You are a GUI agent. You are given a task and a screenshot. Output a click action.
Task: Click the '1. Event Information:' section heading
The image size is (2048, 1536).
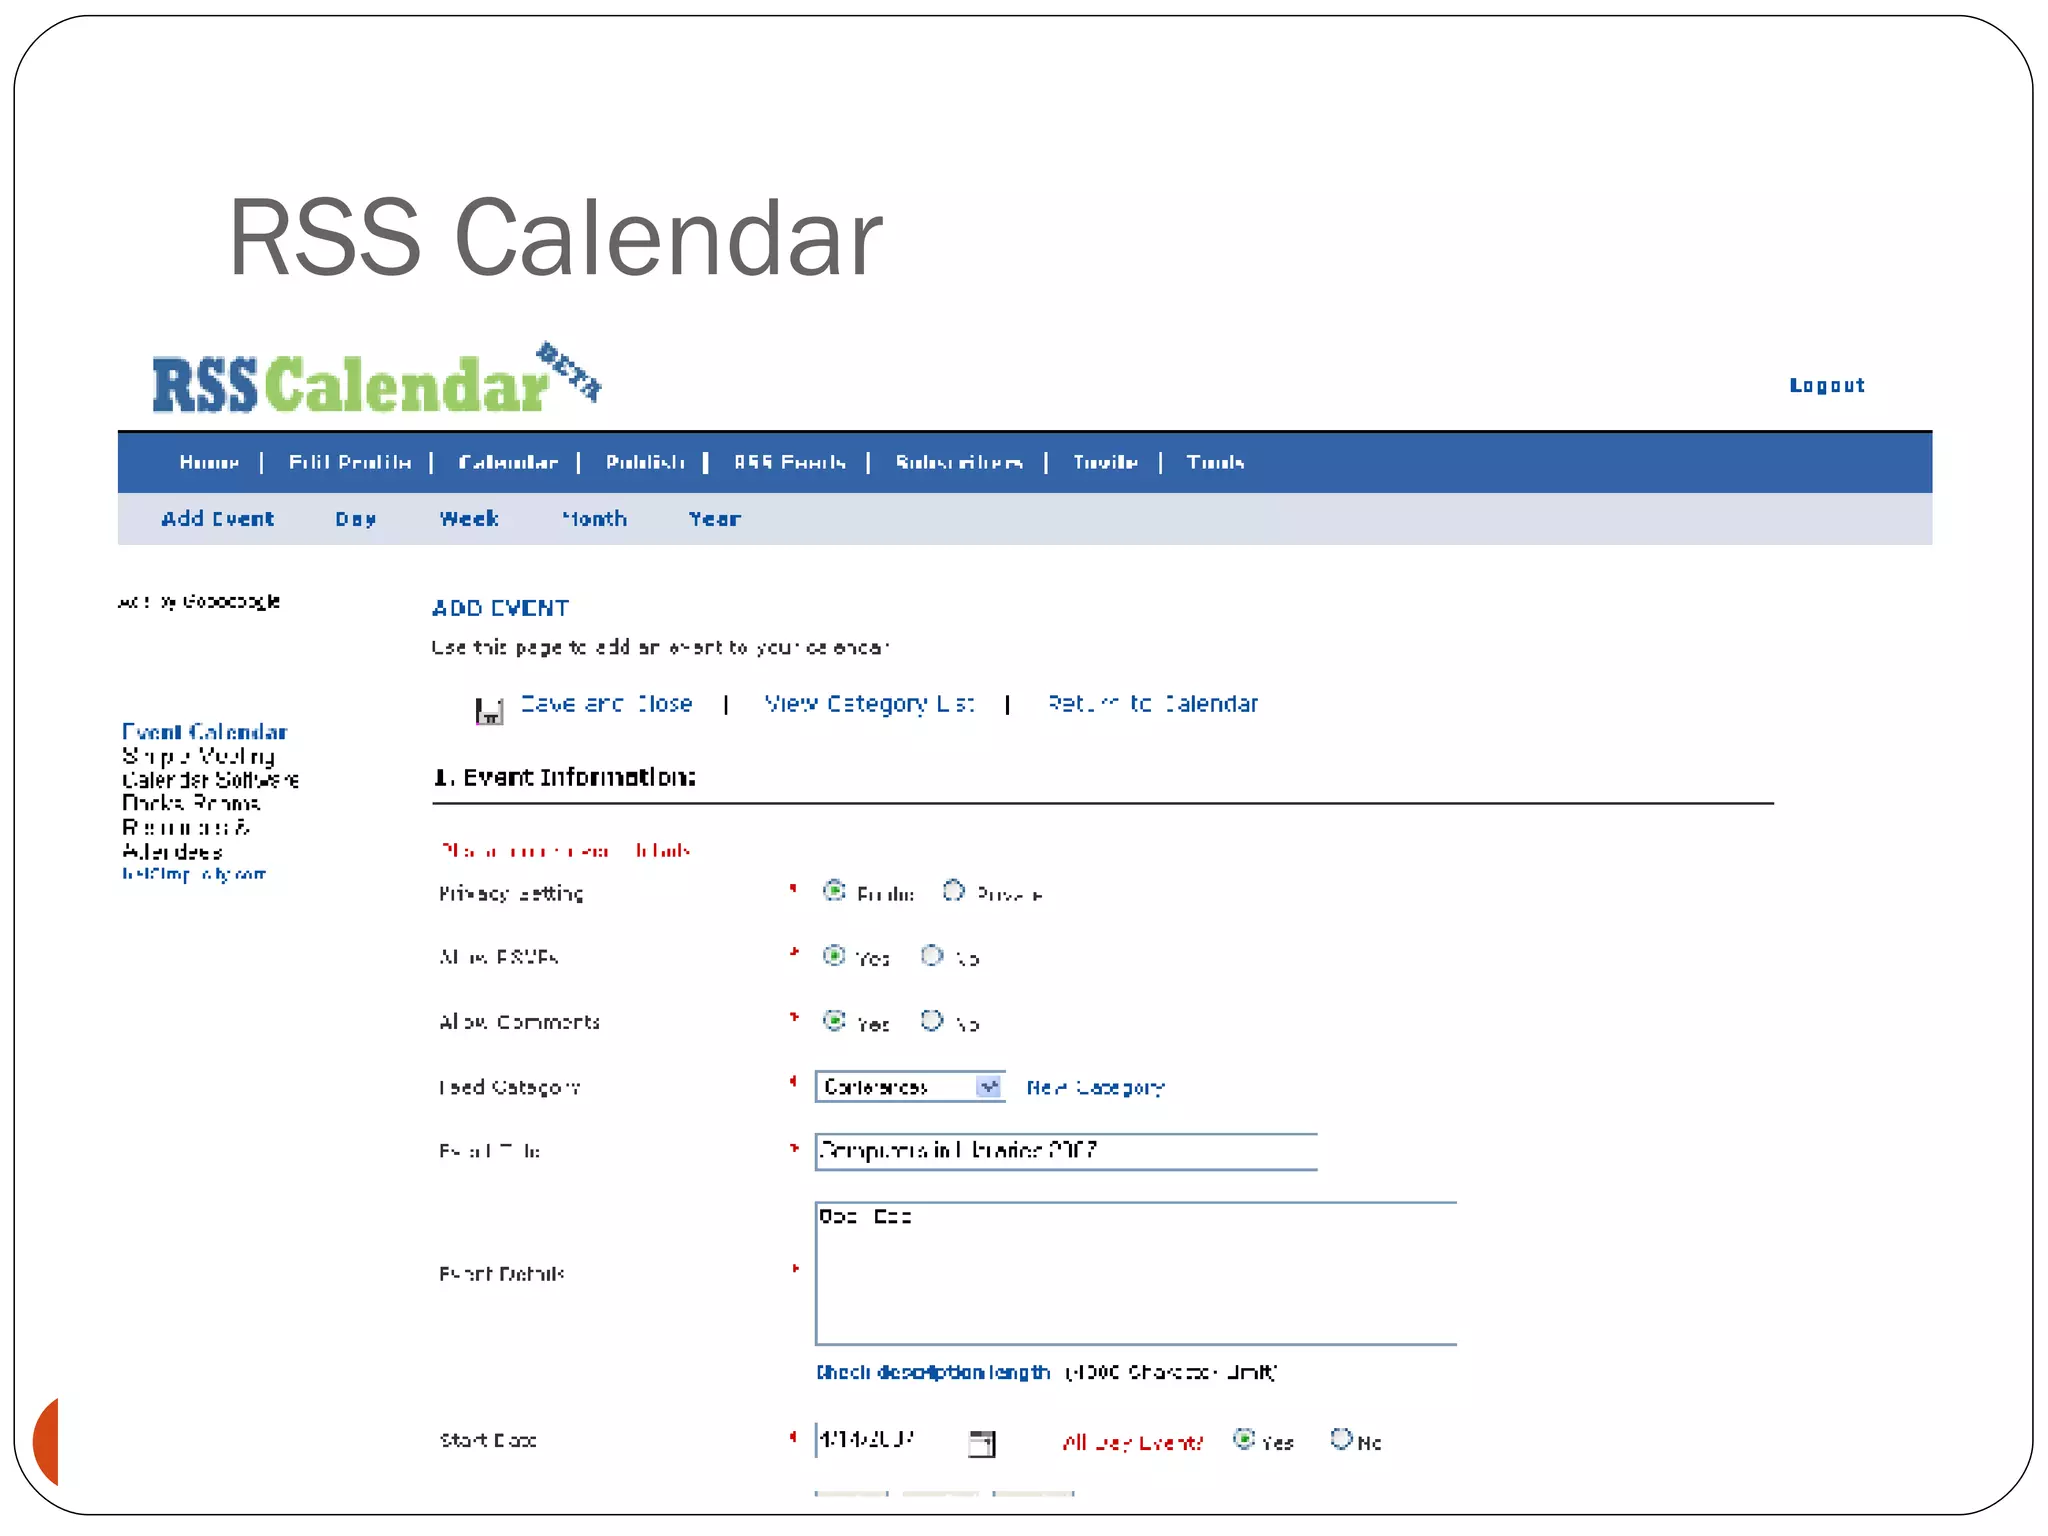(x=565, y=777)
